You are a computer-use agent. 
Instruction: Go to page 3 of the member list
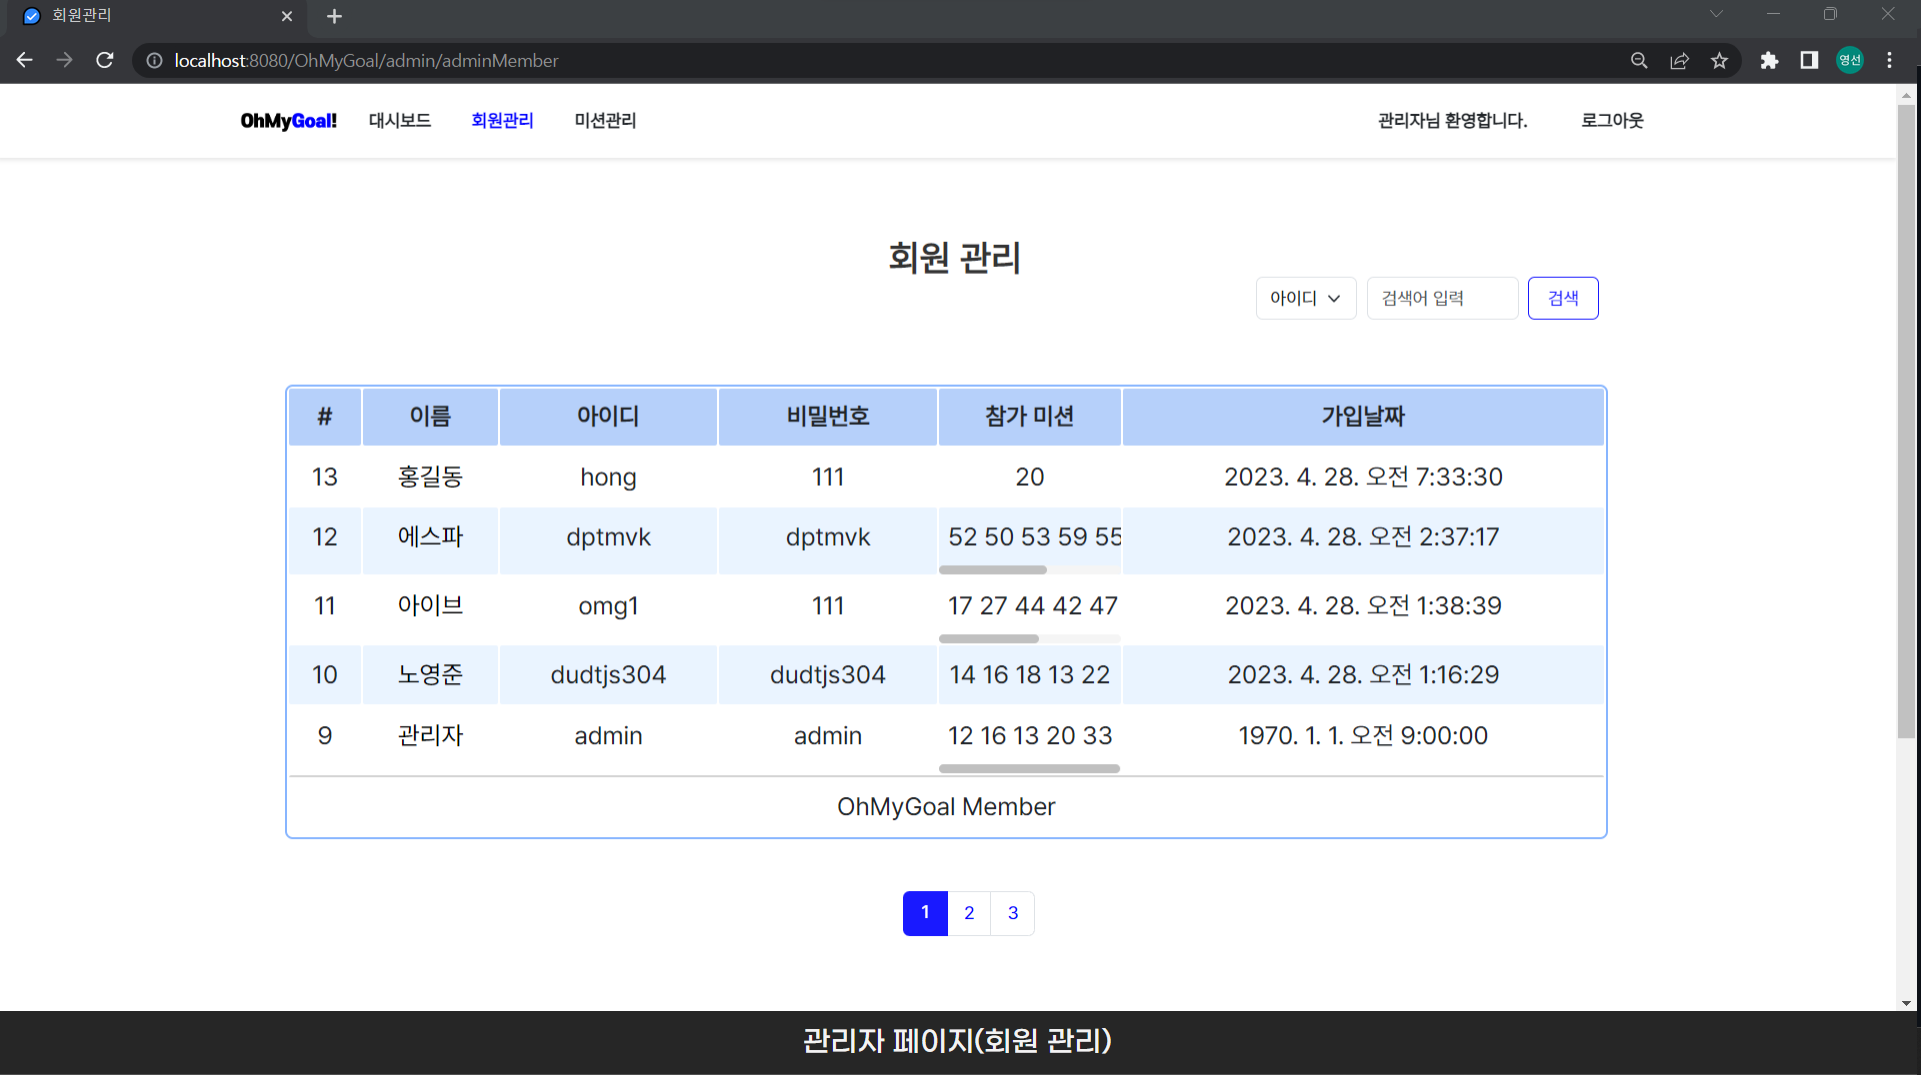[x=1013, y=913]
